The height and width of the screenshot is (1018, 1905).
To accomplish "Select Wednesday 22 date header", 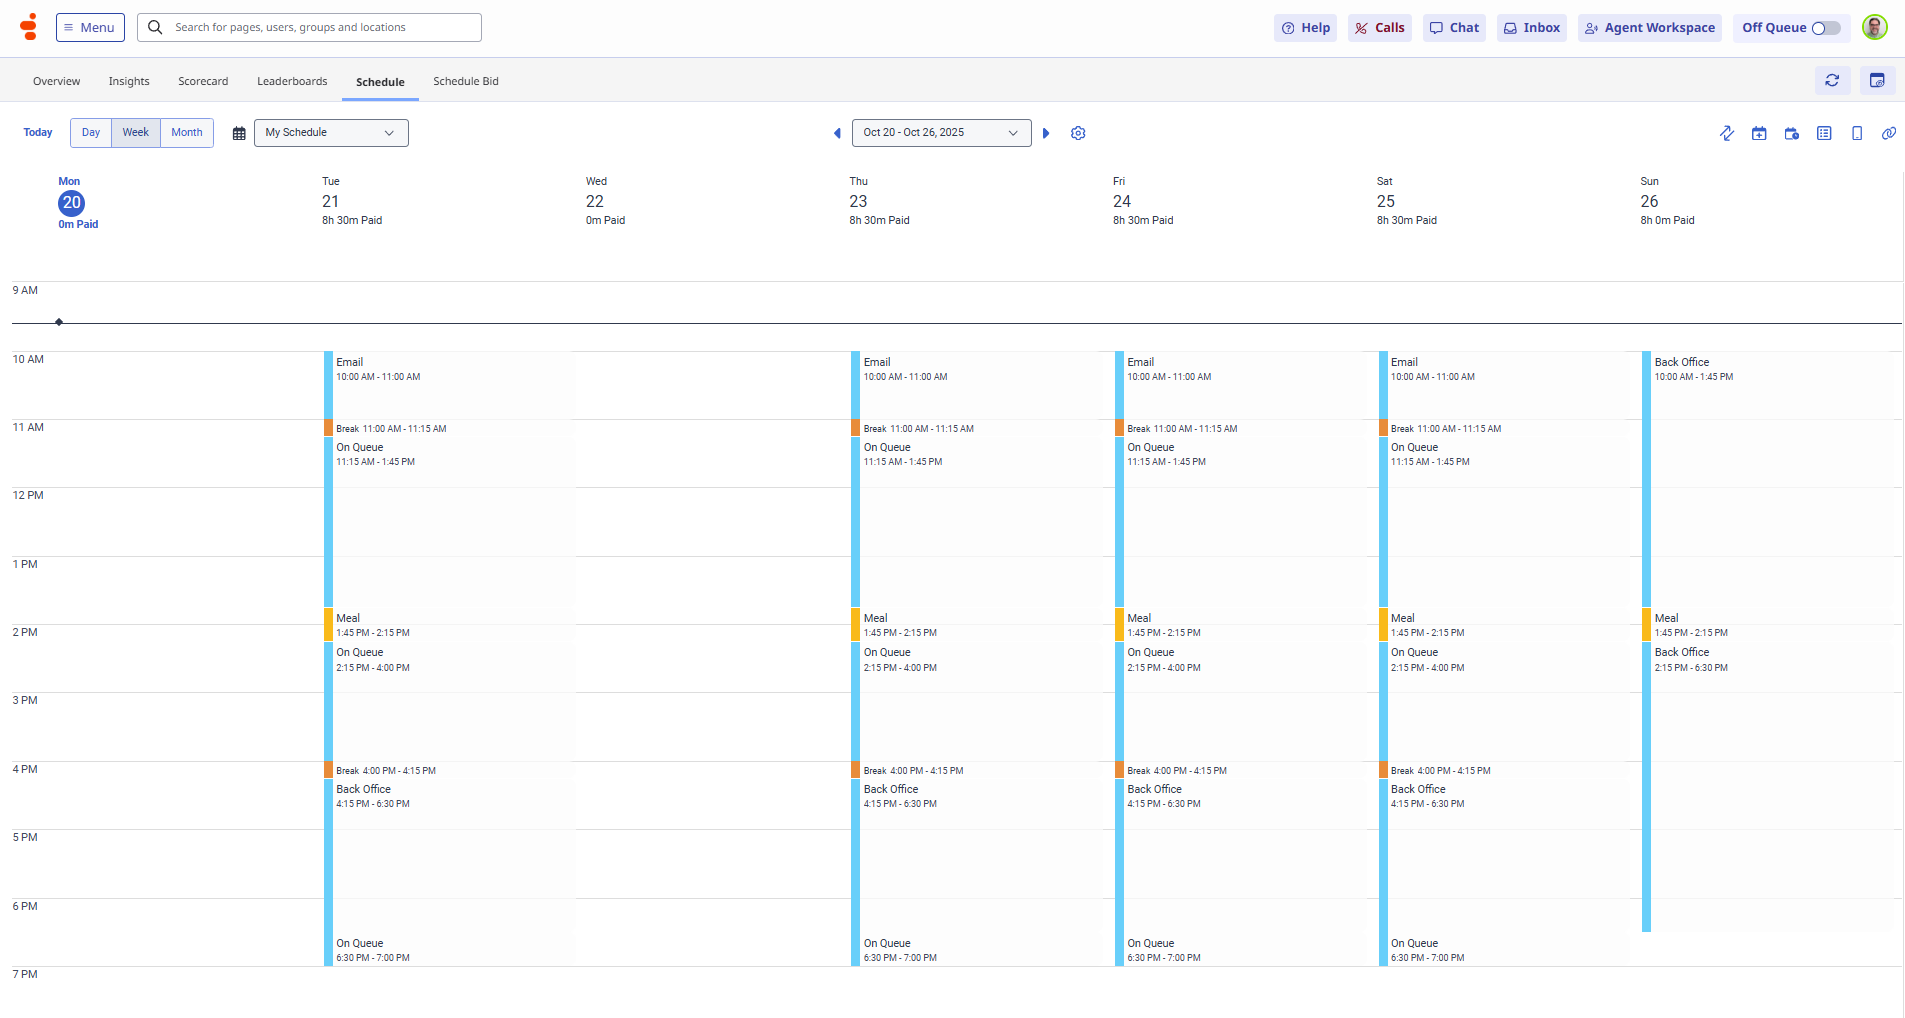I will click(595, 201).
